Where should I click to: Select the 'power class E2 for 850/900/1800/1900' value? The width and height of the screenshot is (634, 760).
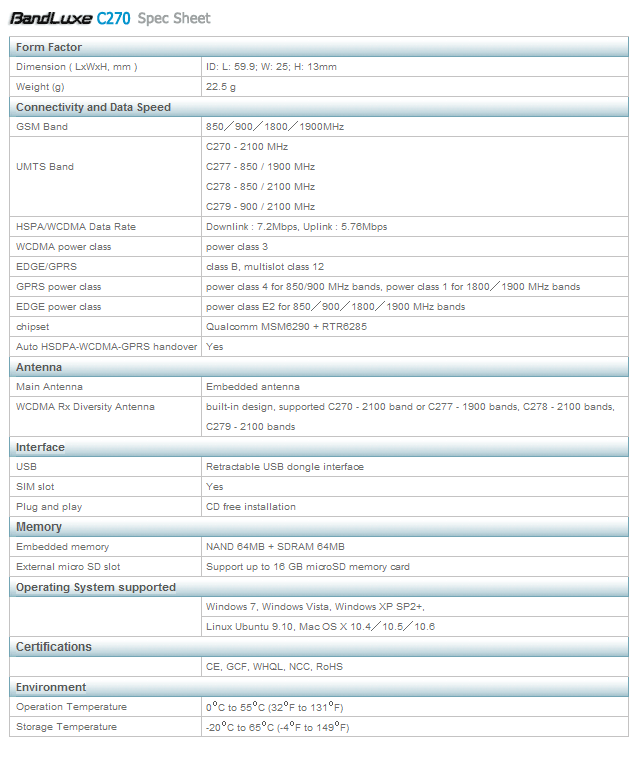coord(335,307)
